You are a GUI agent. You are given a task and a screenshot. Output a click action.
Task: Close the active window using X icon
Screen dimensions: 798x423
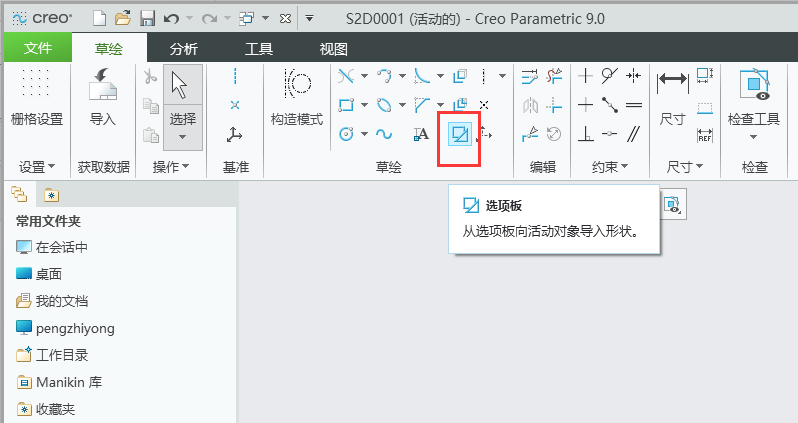[286, 19]
